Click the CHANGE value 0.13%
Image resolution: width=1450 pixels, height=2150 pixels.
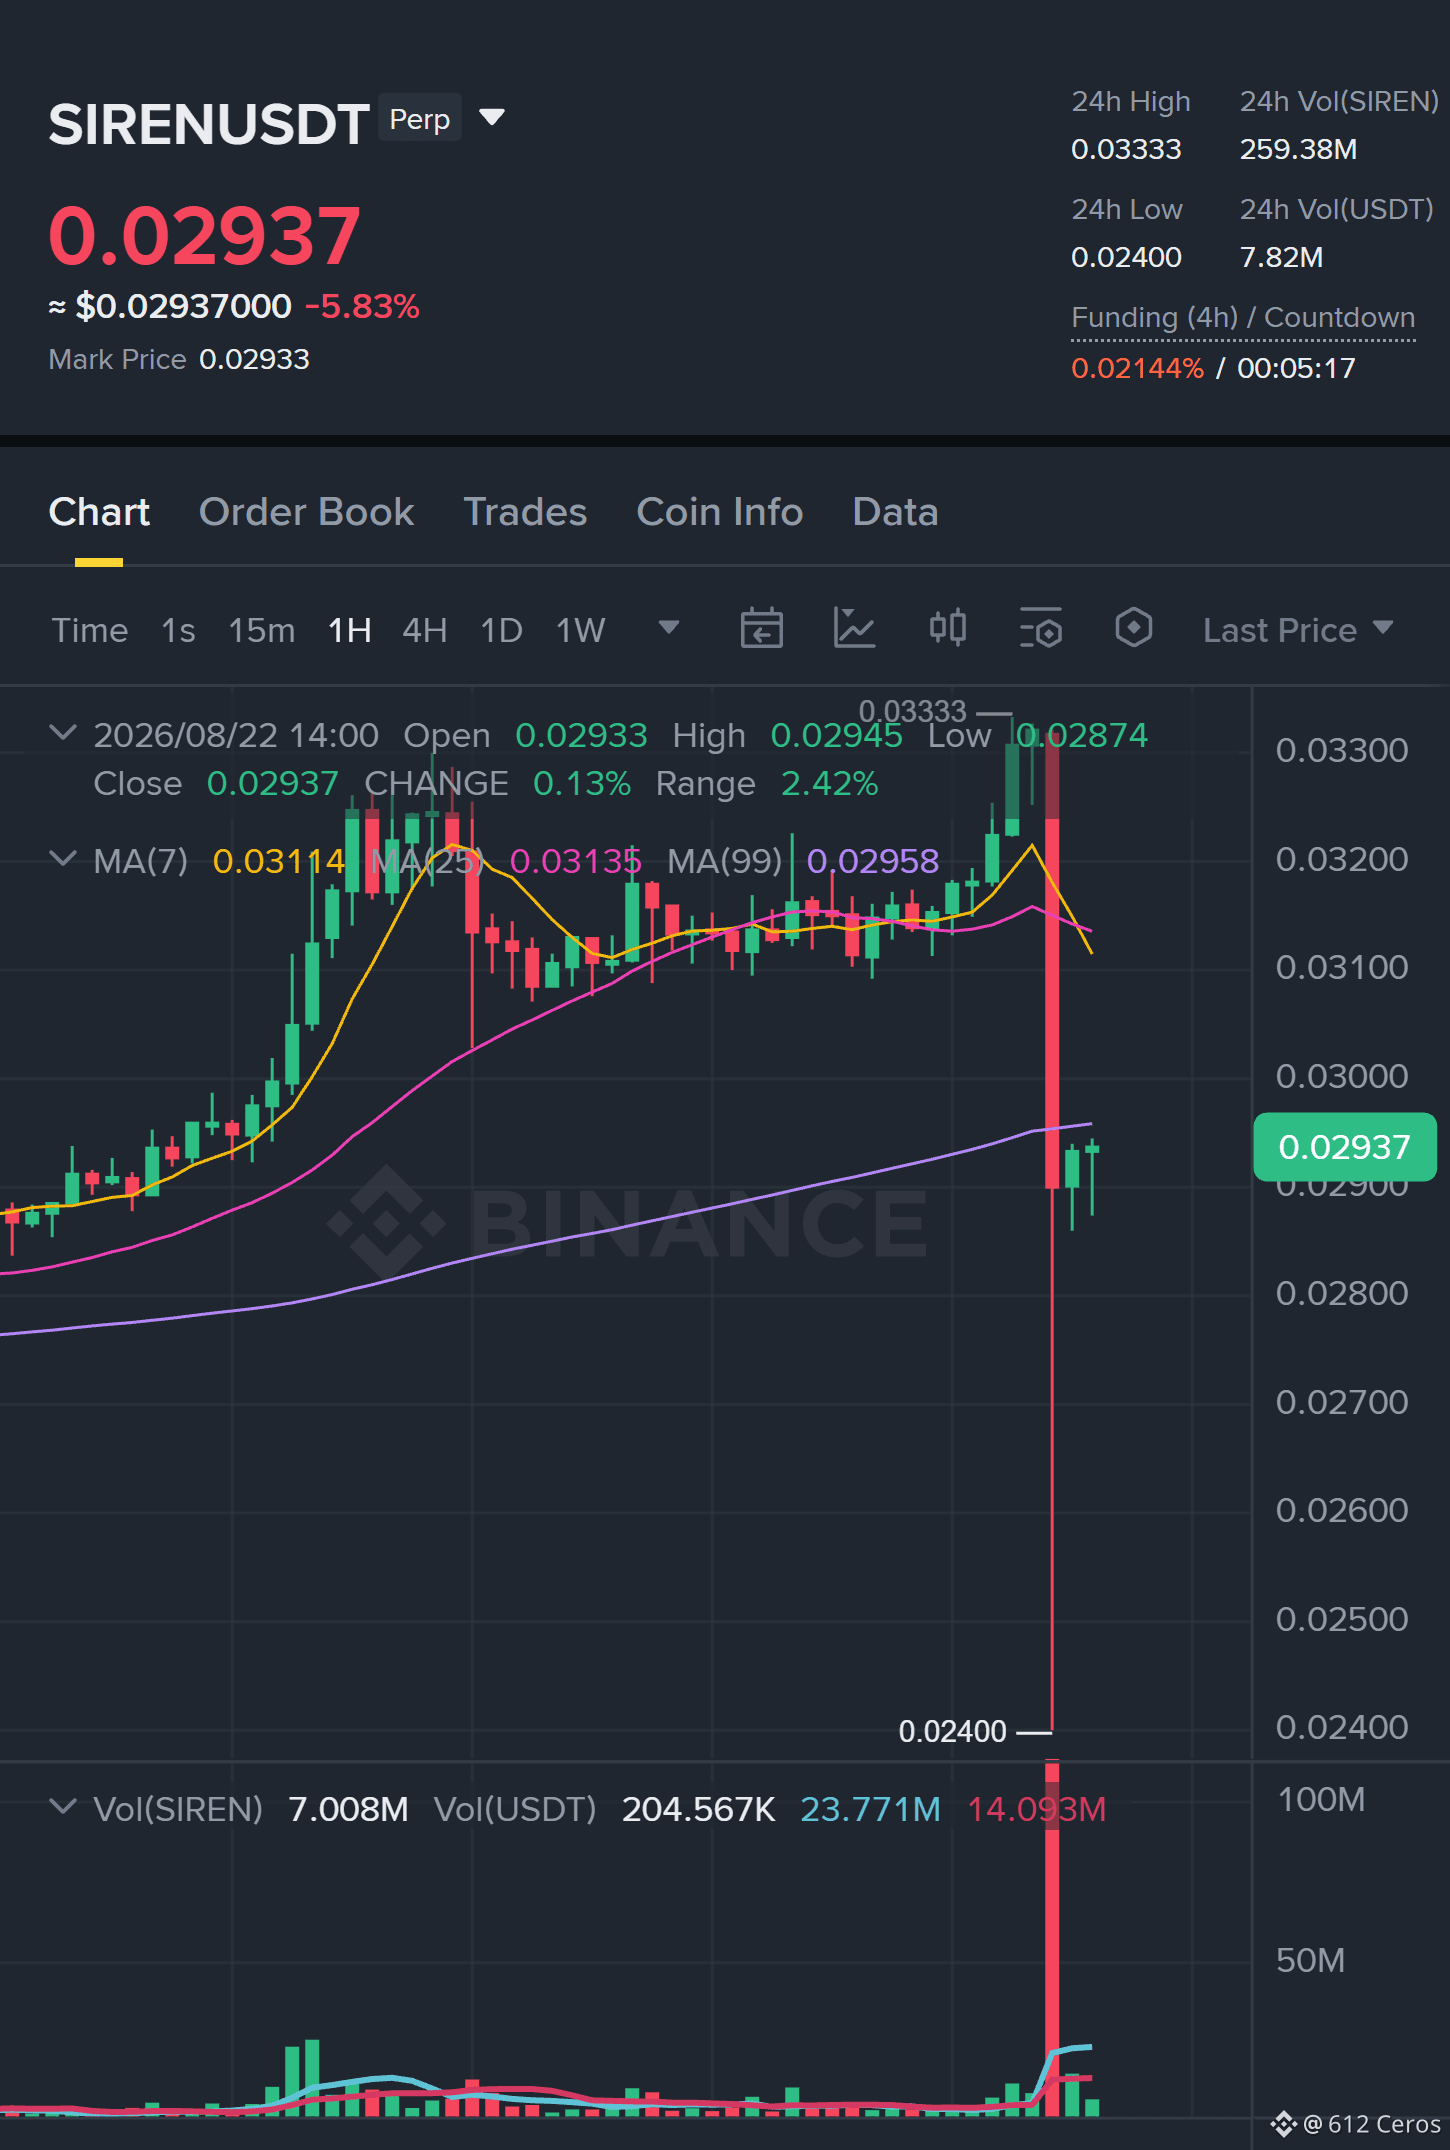[x=582, y=783]
